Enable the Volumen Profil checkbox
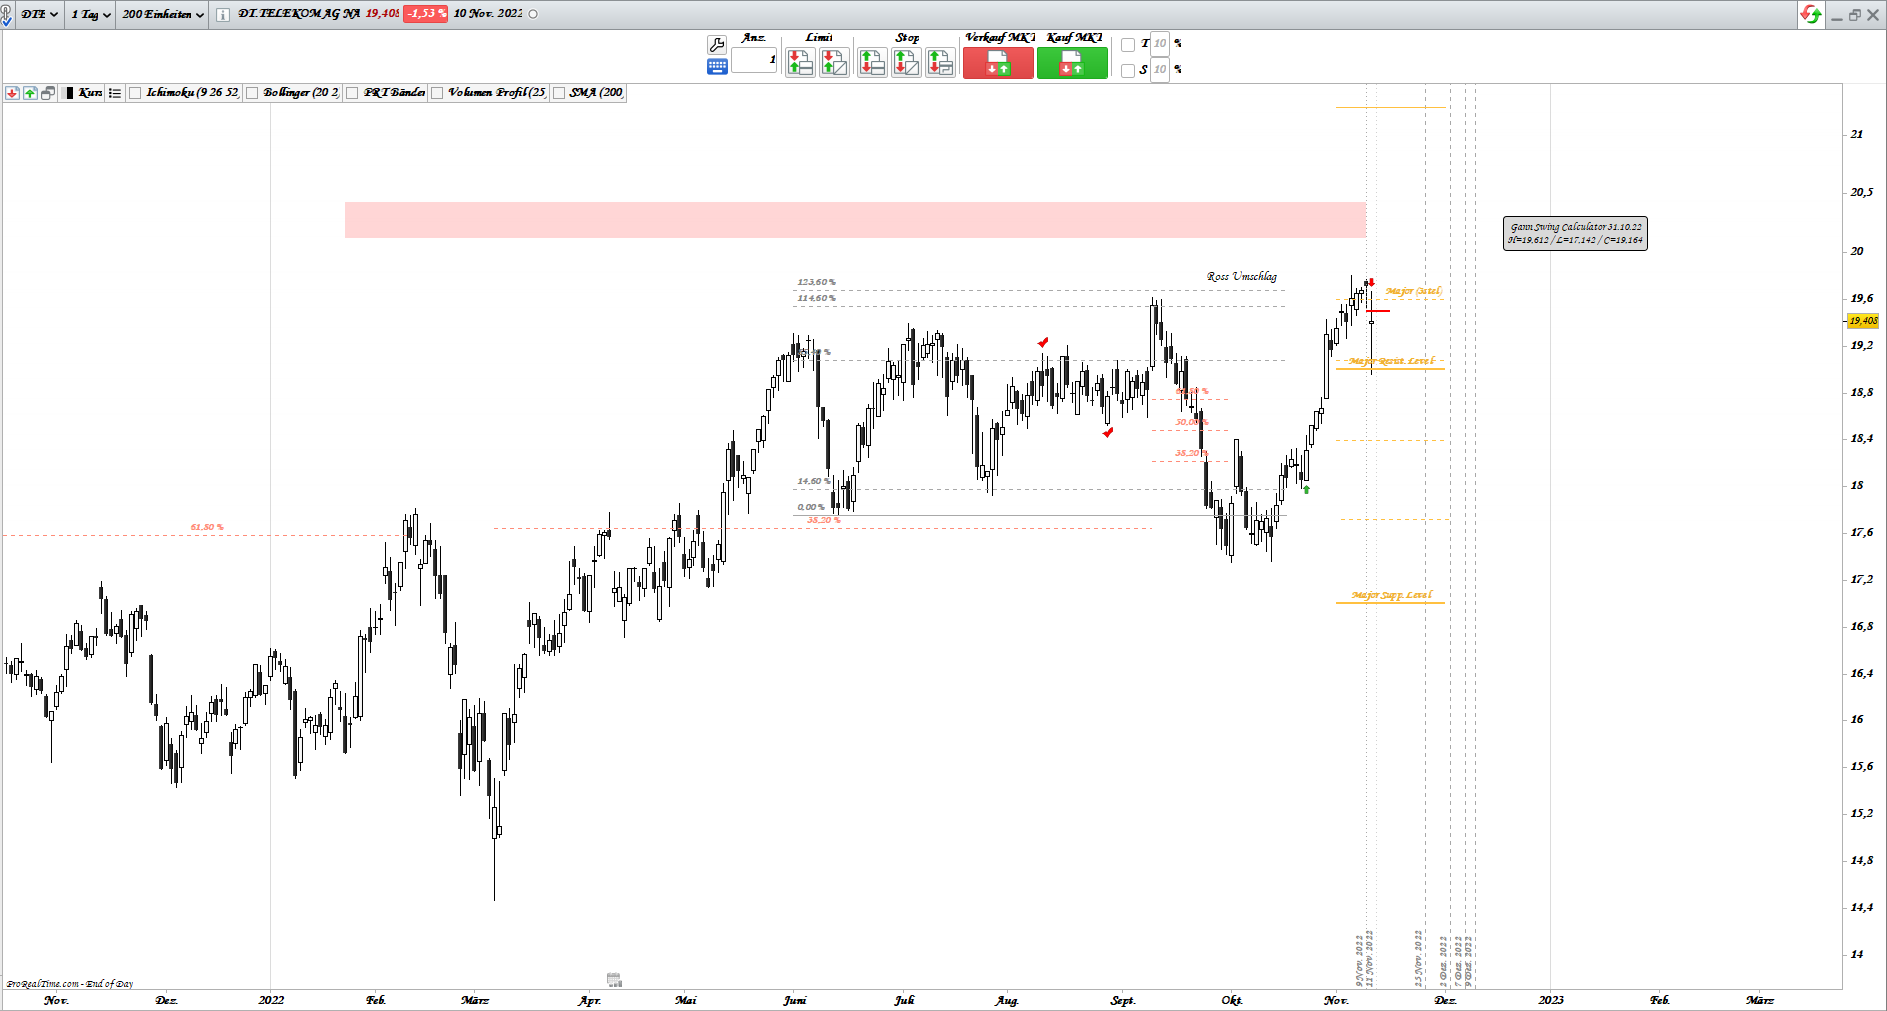1887x1011 pixels. point(437,93)
